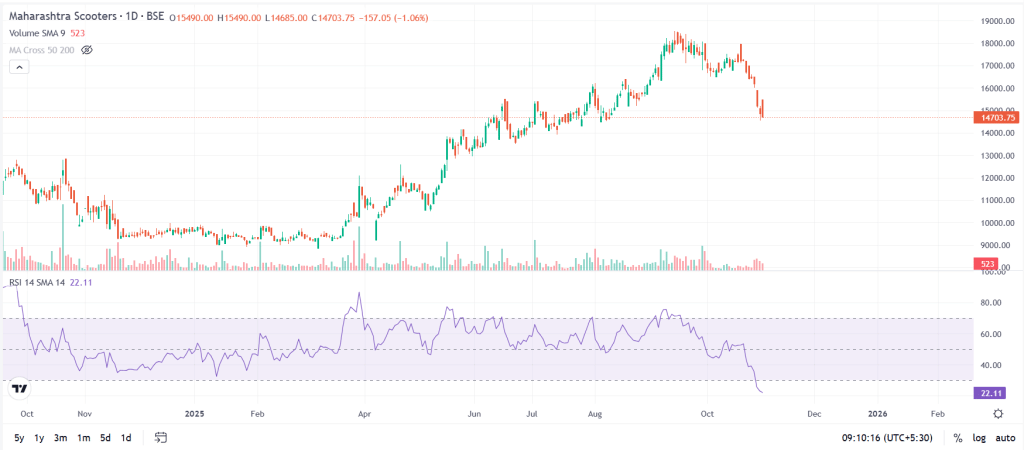Toggle log scale mode
1024x450 pixels.
click(x=977, y=438)
